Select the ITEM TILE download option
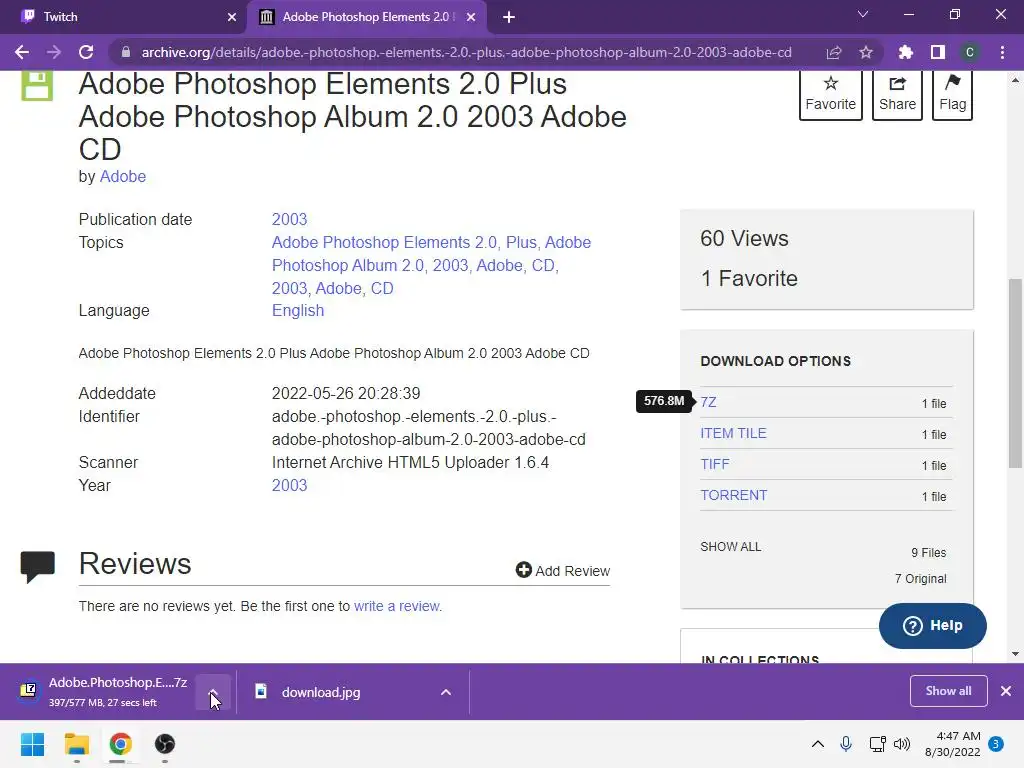 pyautogui.click(x=733, y=433)
